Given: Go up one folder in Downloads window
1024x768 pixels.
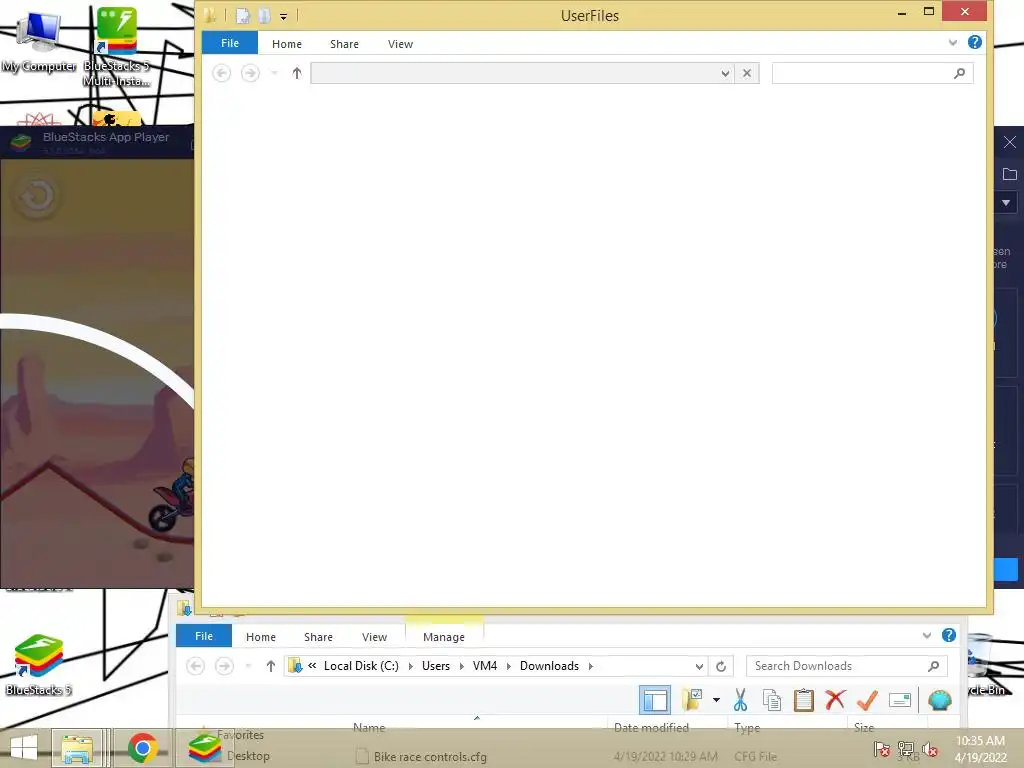Looking at the screenshot, I should pyautogui.click(x=271, y=666).
